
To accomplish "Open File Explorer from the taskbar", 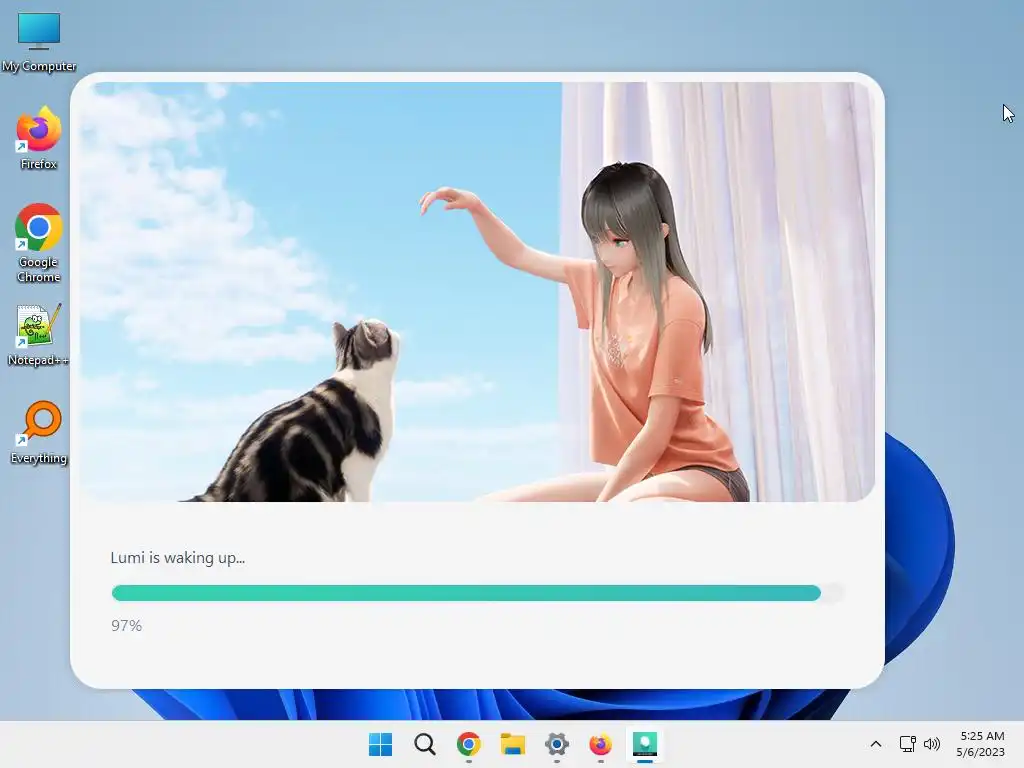I will (x=513, y=744).
